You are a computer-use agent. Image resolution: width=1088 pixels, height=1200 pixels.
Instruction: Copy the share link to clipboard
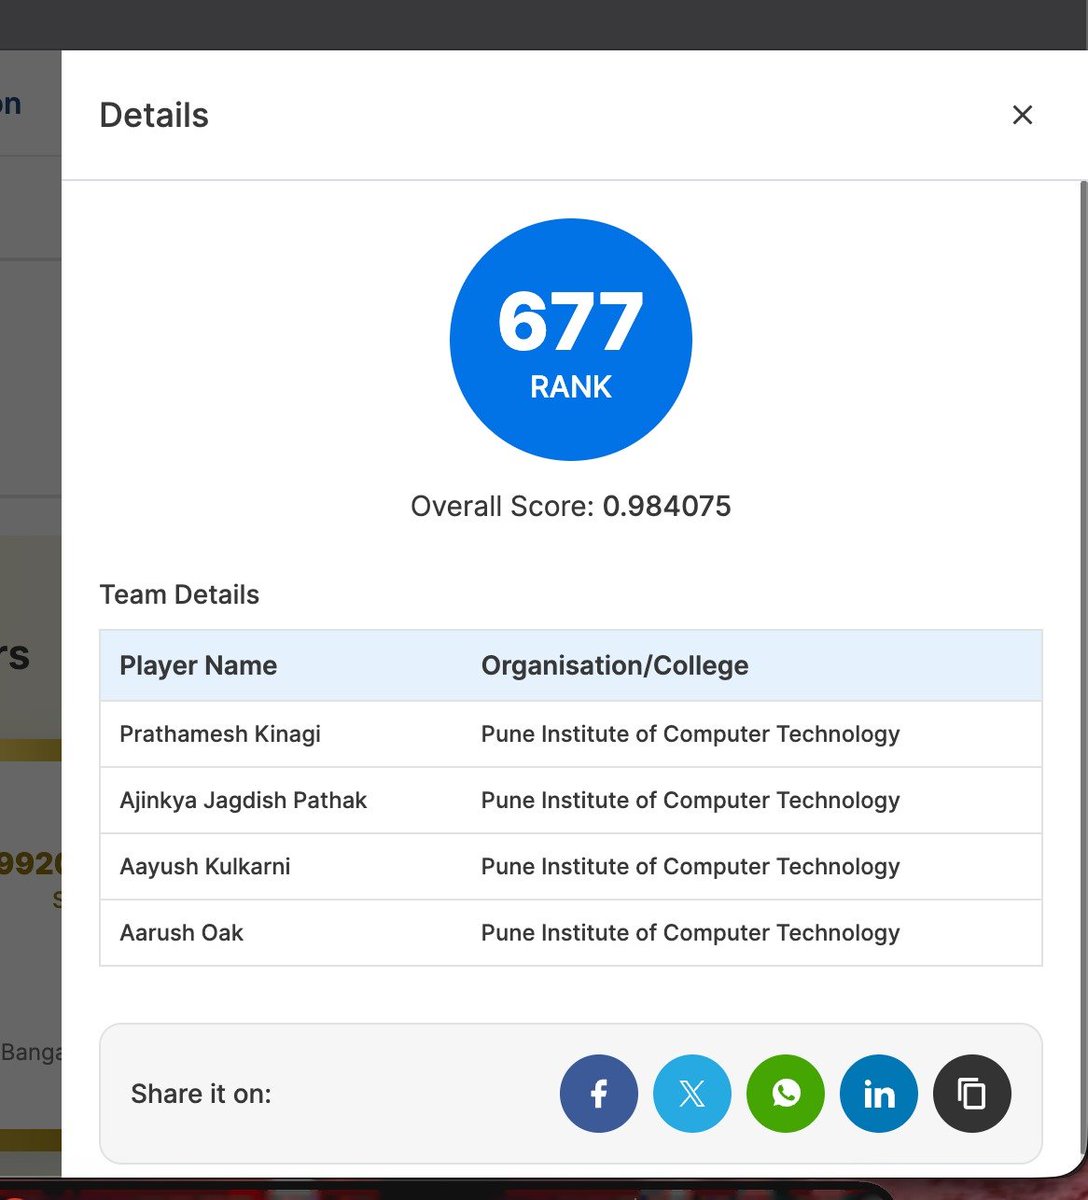tap(972, 1094)
